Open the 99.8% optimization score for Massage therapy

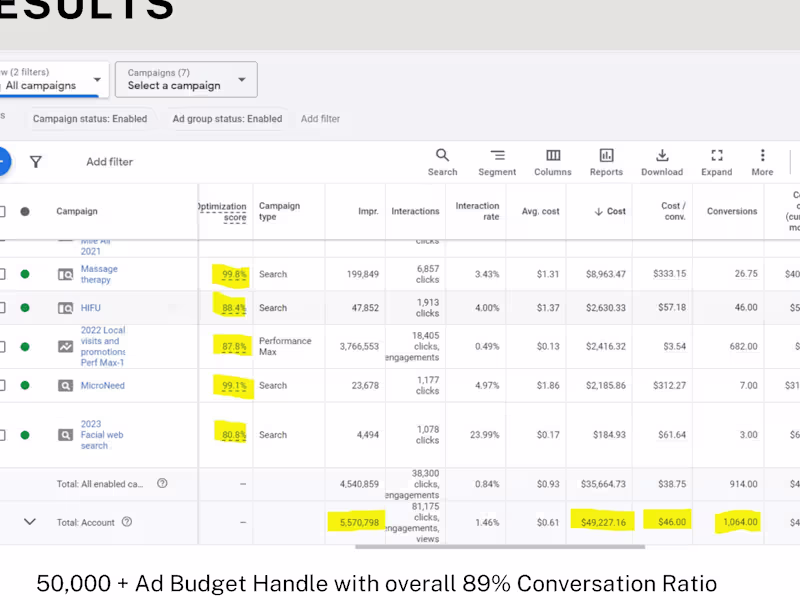[234, 274]
